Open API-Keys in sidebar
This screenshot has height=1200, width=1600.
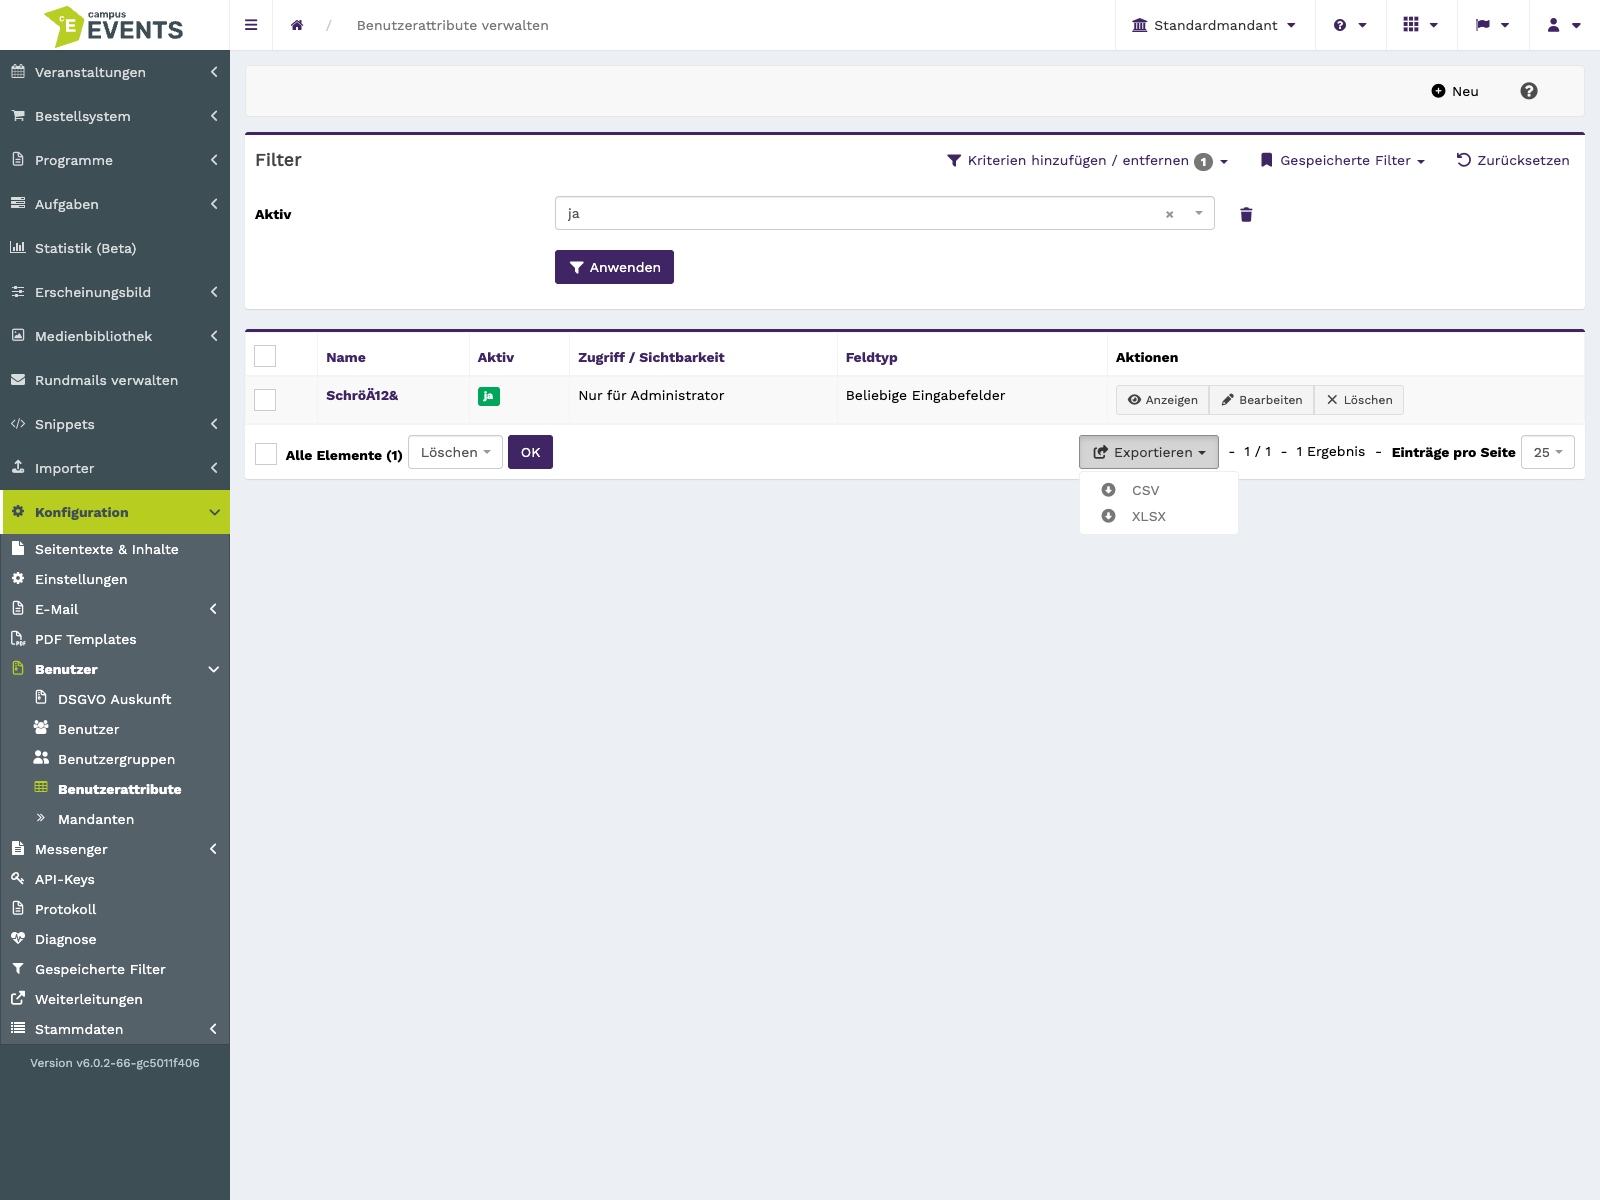pos(115,879)
